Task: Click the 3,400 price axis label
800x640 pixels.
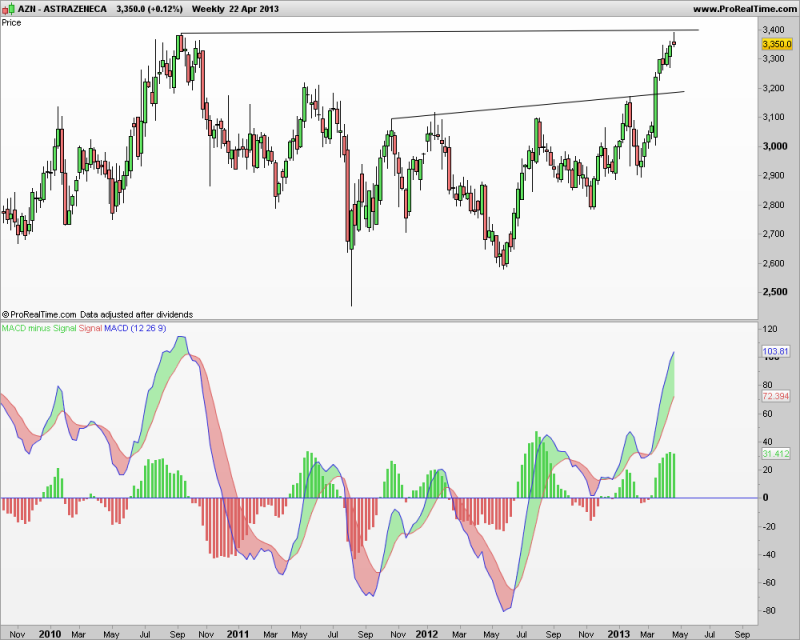Action: [773, 30]
